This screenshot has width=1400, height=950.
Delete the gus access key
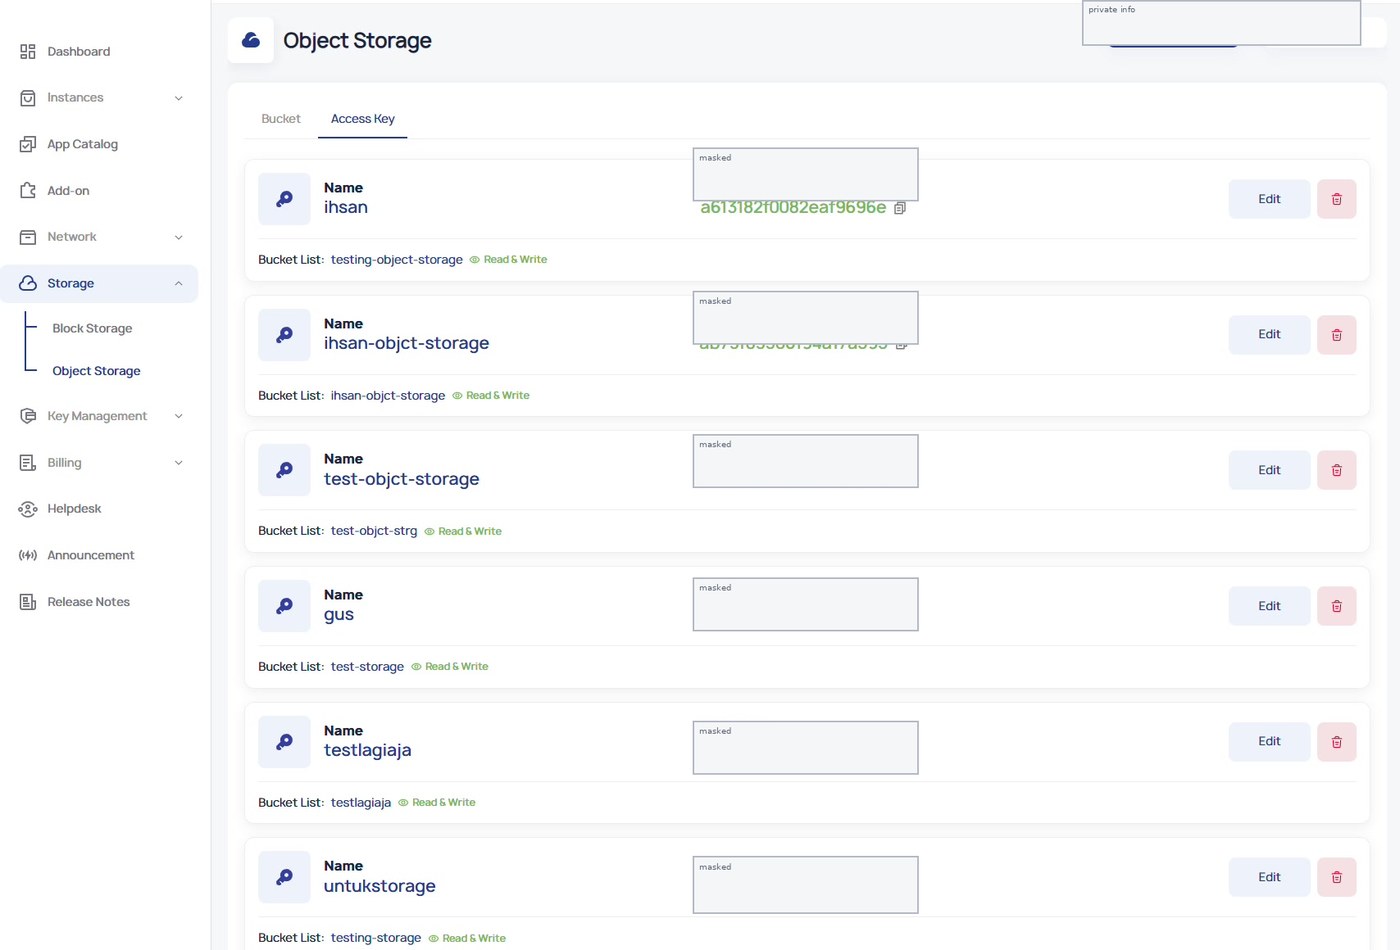[1336, 606]
